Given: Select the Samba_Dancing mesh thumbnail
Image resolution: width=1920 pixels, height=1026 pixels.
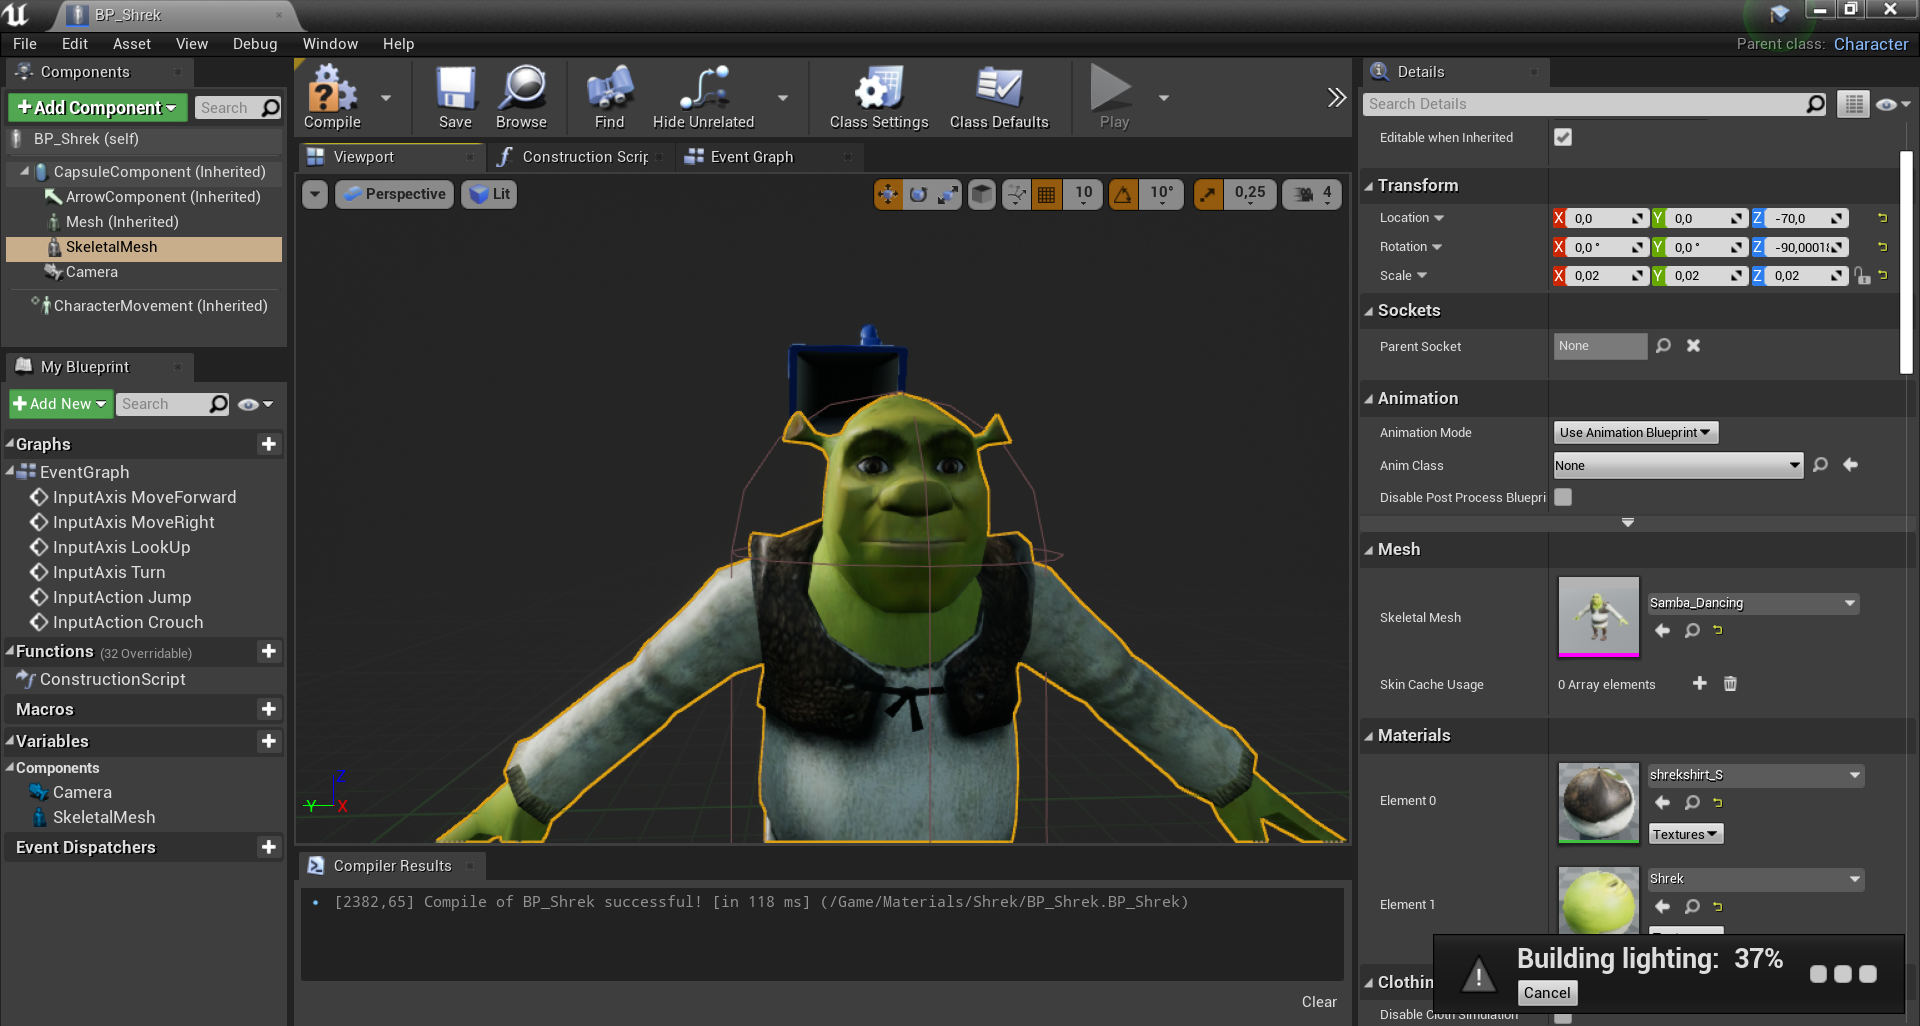Looking at the screenshot, I should point(1599,616).
